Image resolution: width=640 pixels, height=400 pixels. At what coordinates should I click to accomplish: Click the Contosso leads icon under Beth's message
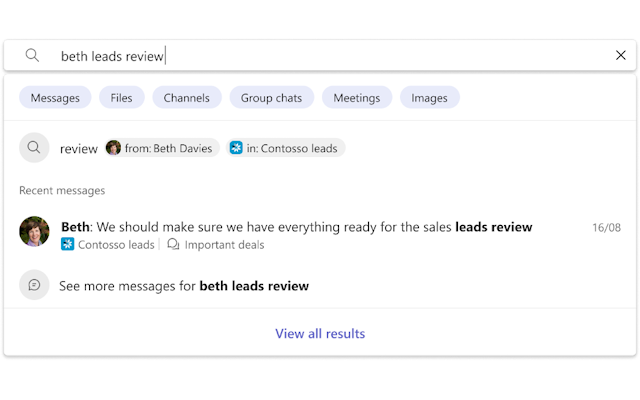pyautogui.click(x=68, y=244)
